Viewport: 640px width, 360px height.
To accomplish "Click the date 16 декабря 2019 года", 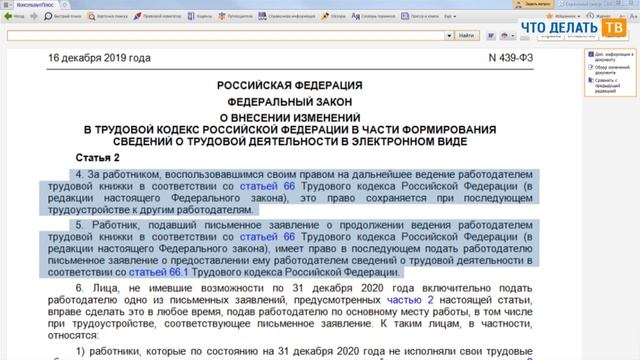I will (99, 58).
